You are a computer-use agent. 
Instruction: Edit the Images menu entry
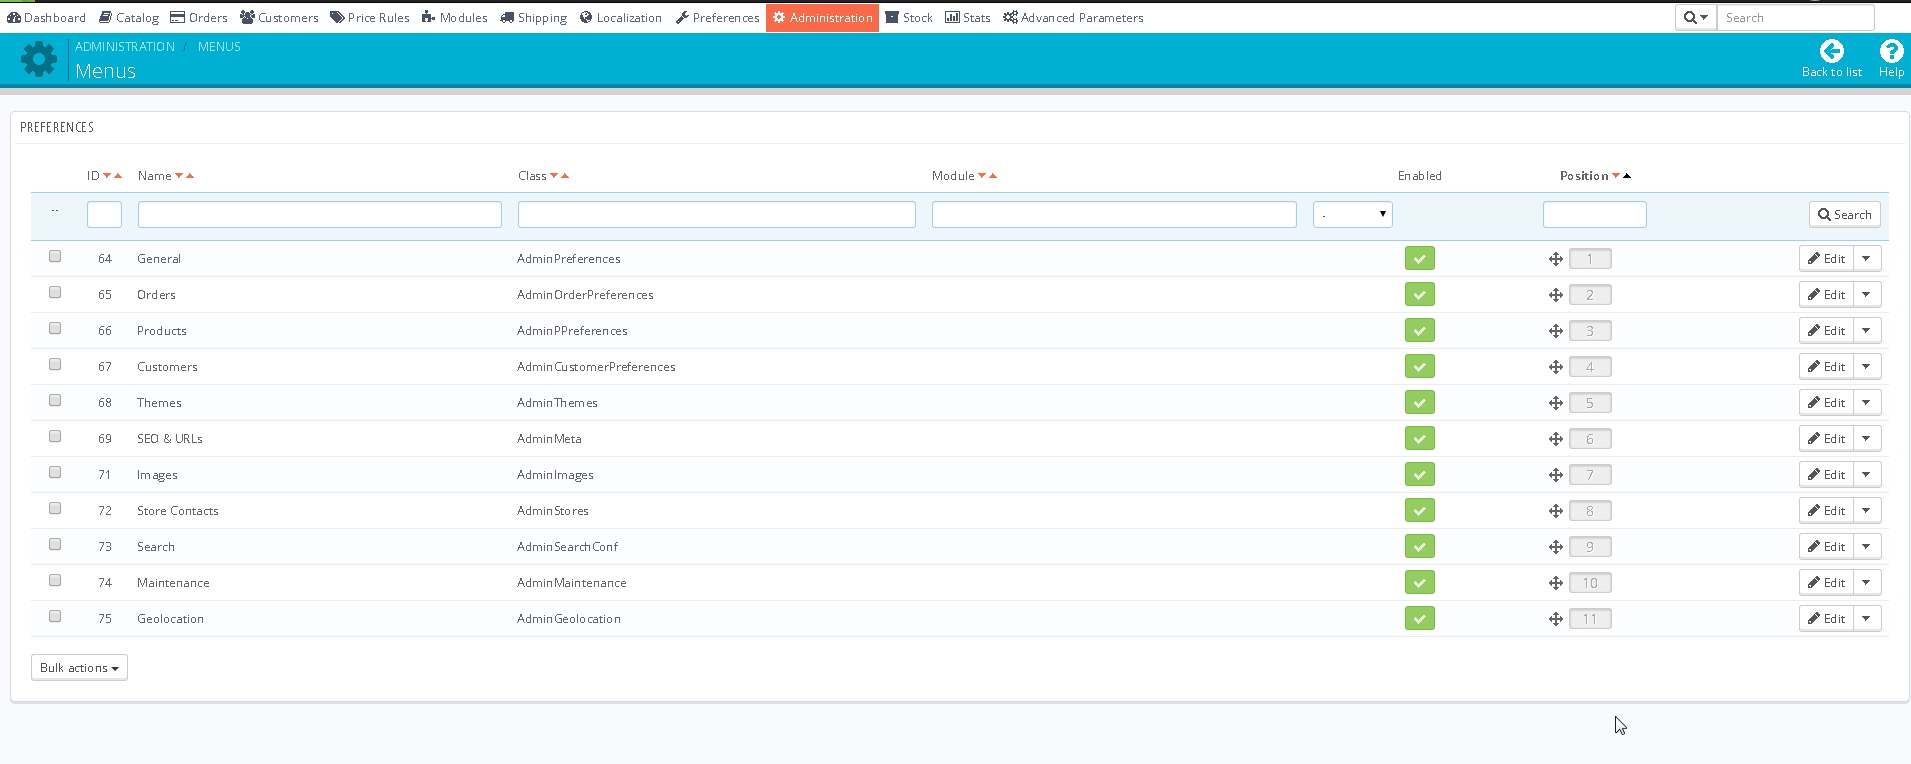point(1826,475)
